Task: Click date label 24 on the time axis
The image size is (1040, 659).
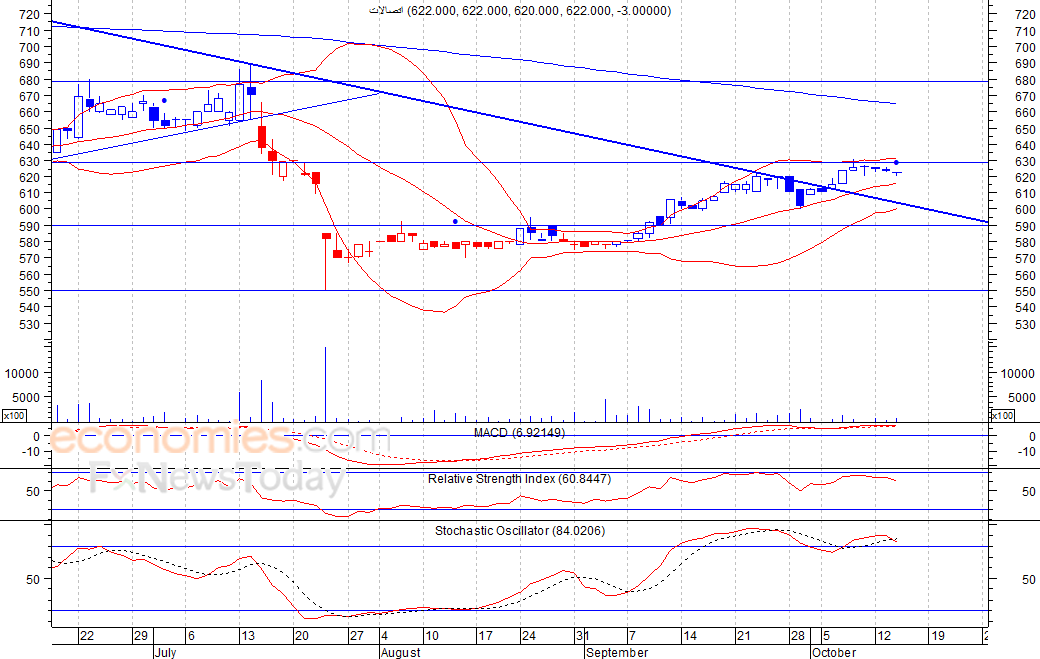Action: [529, 636]
